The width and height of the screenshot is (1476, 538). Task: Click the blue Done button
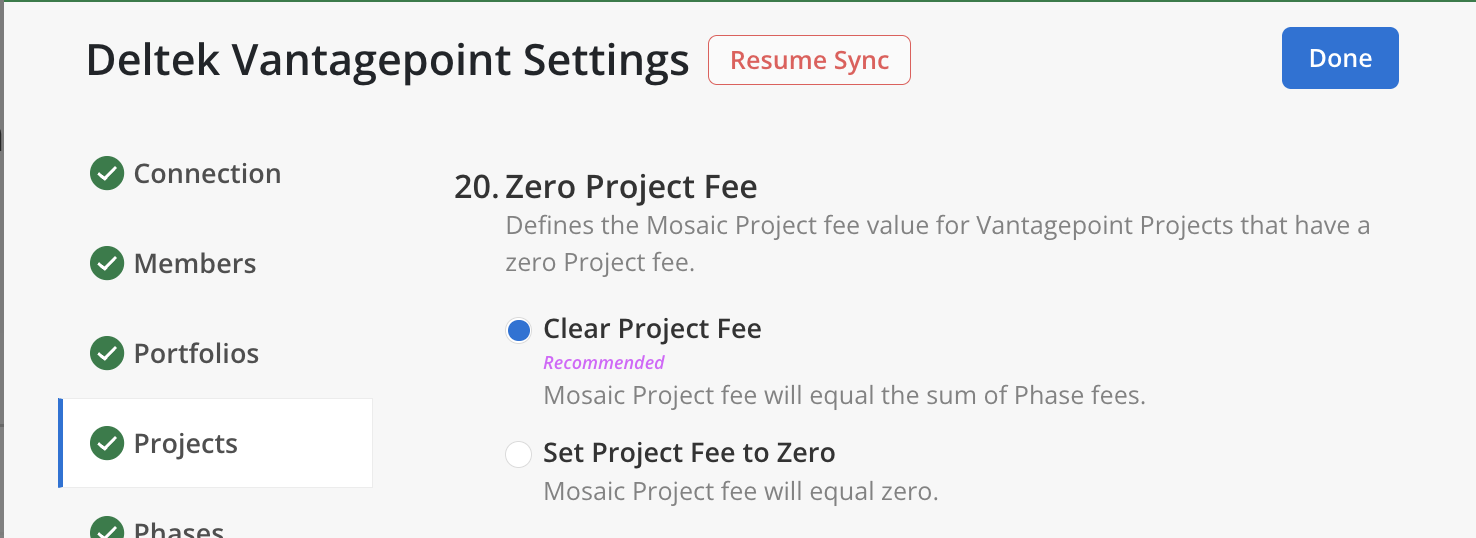(x=1340, y=58)
